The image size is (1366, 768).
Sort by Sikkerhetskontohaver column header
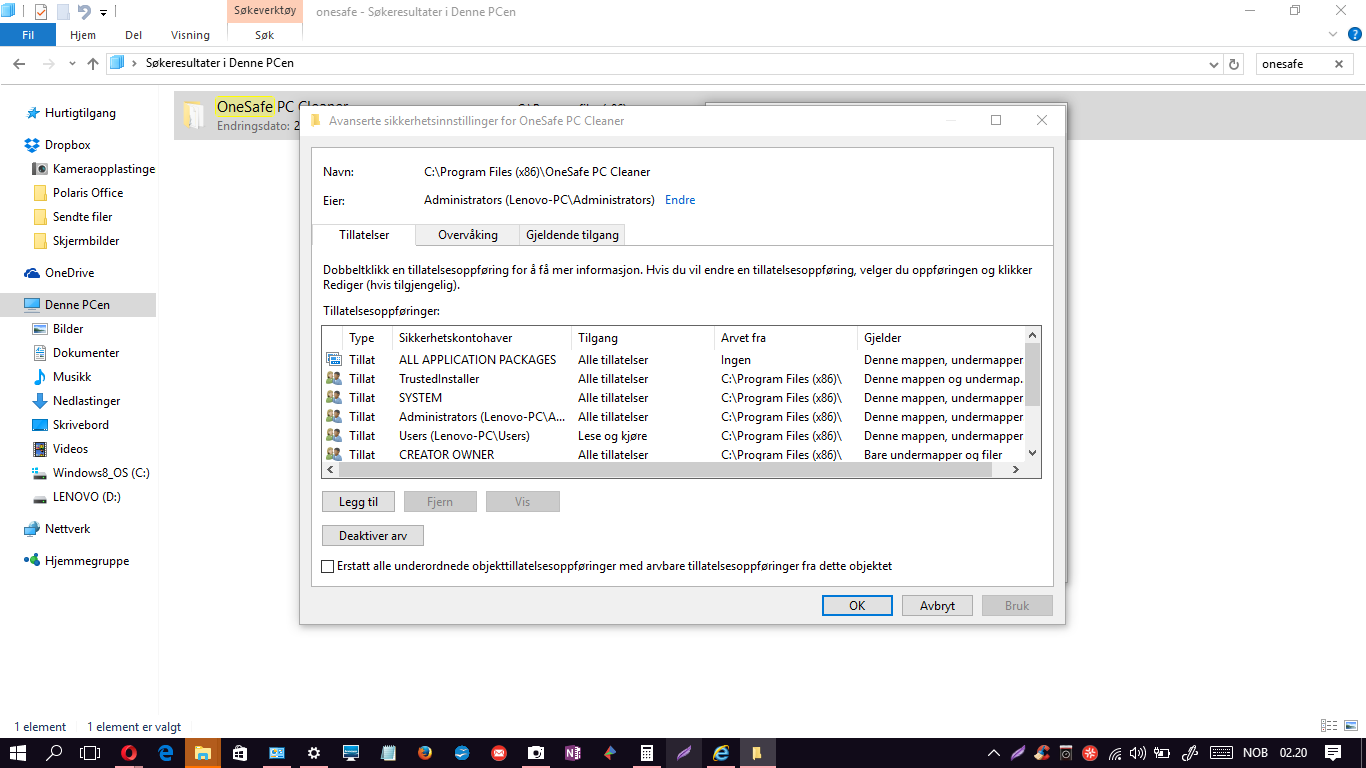481,338
